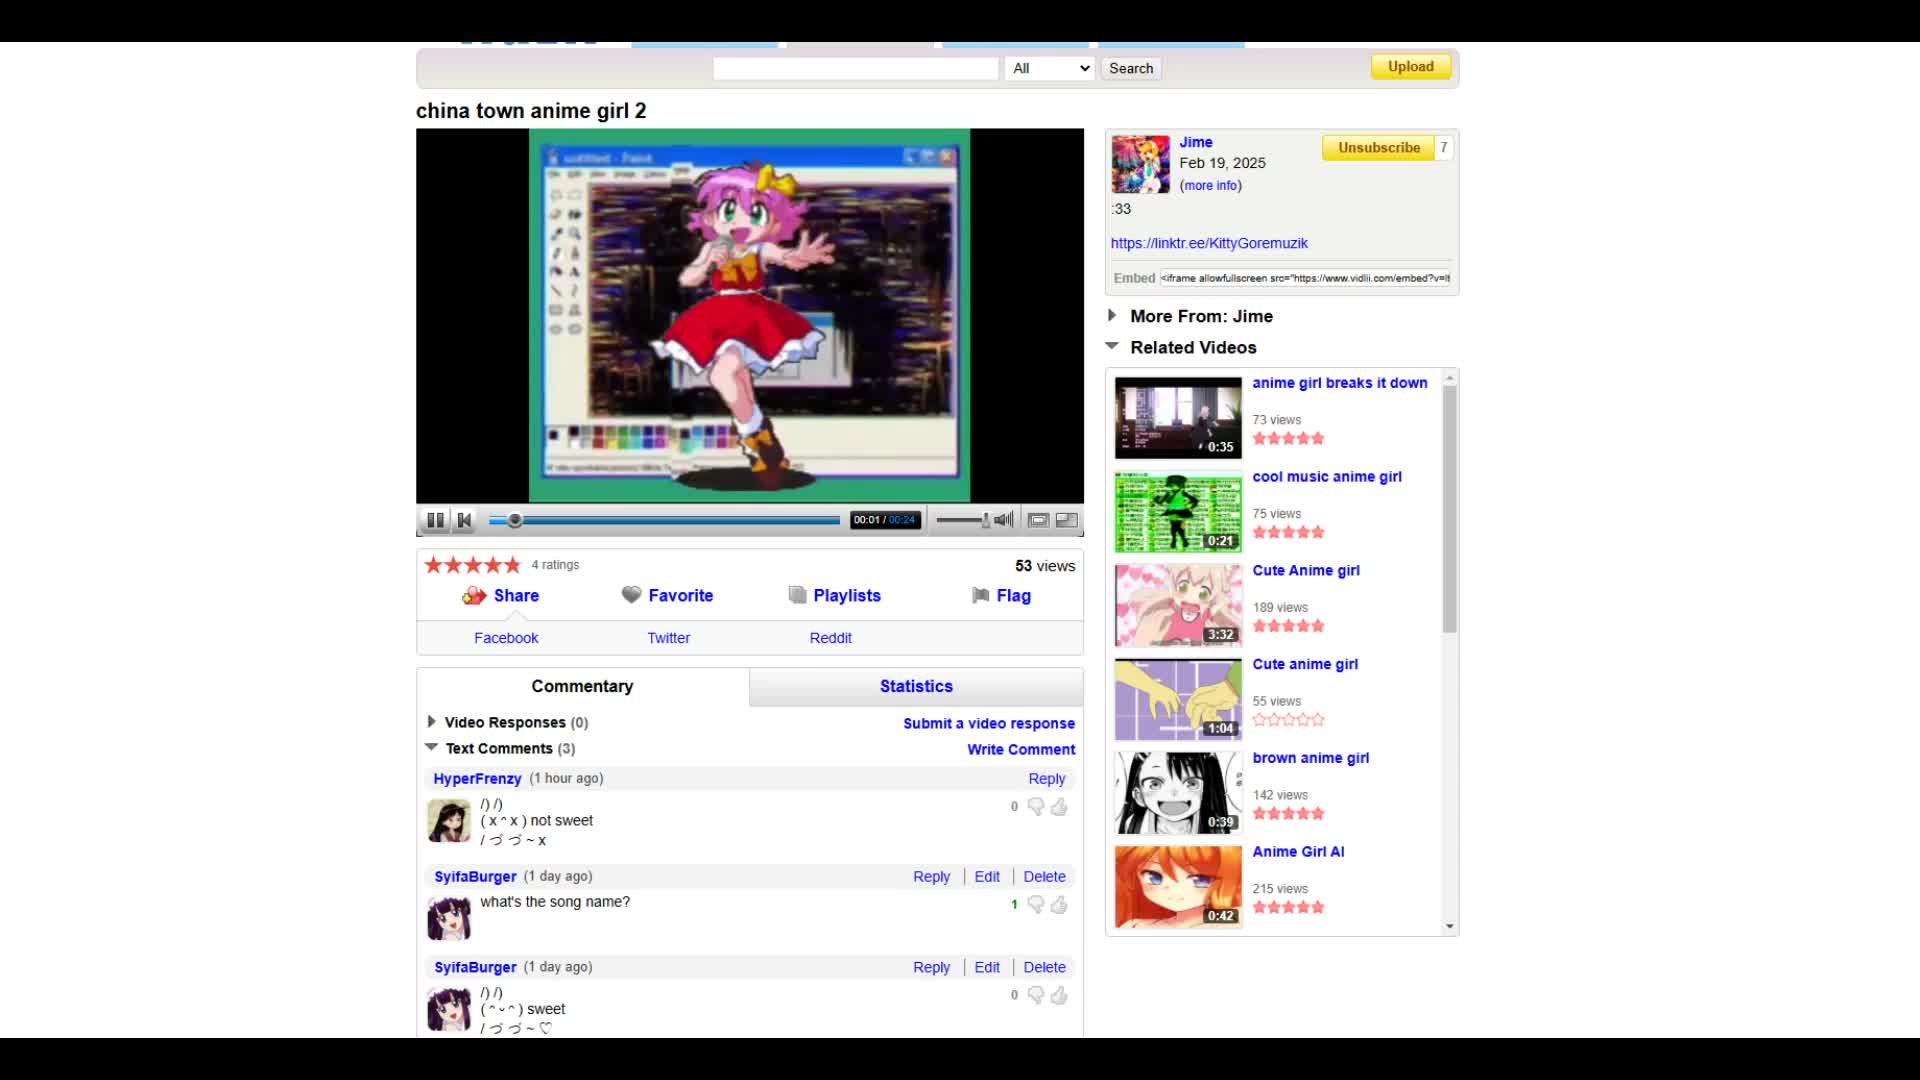1920x1080 pixels.
Task: Open Playlists via its icon
Action: [797, 595]
